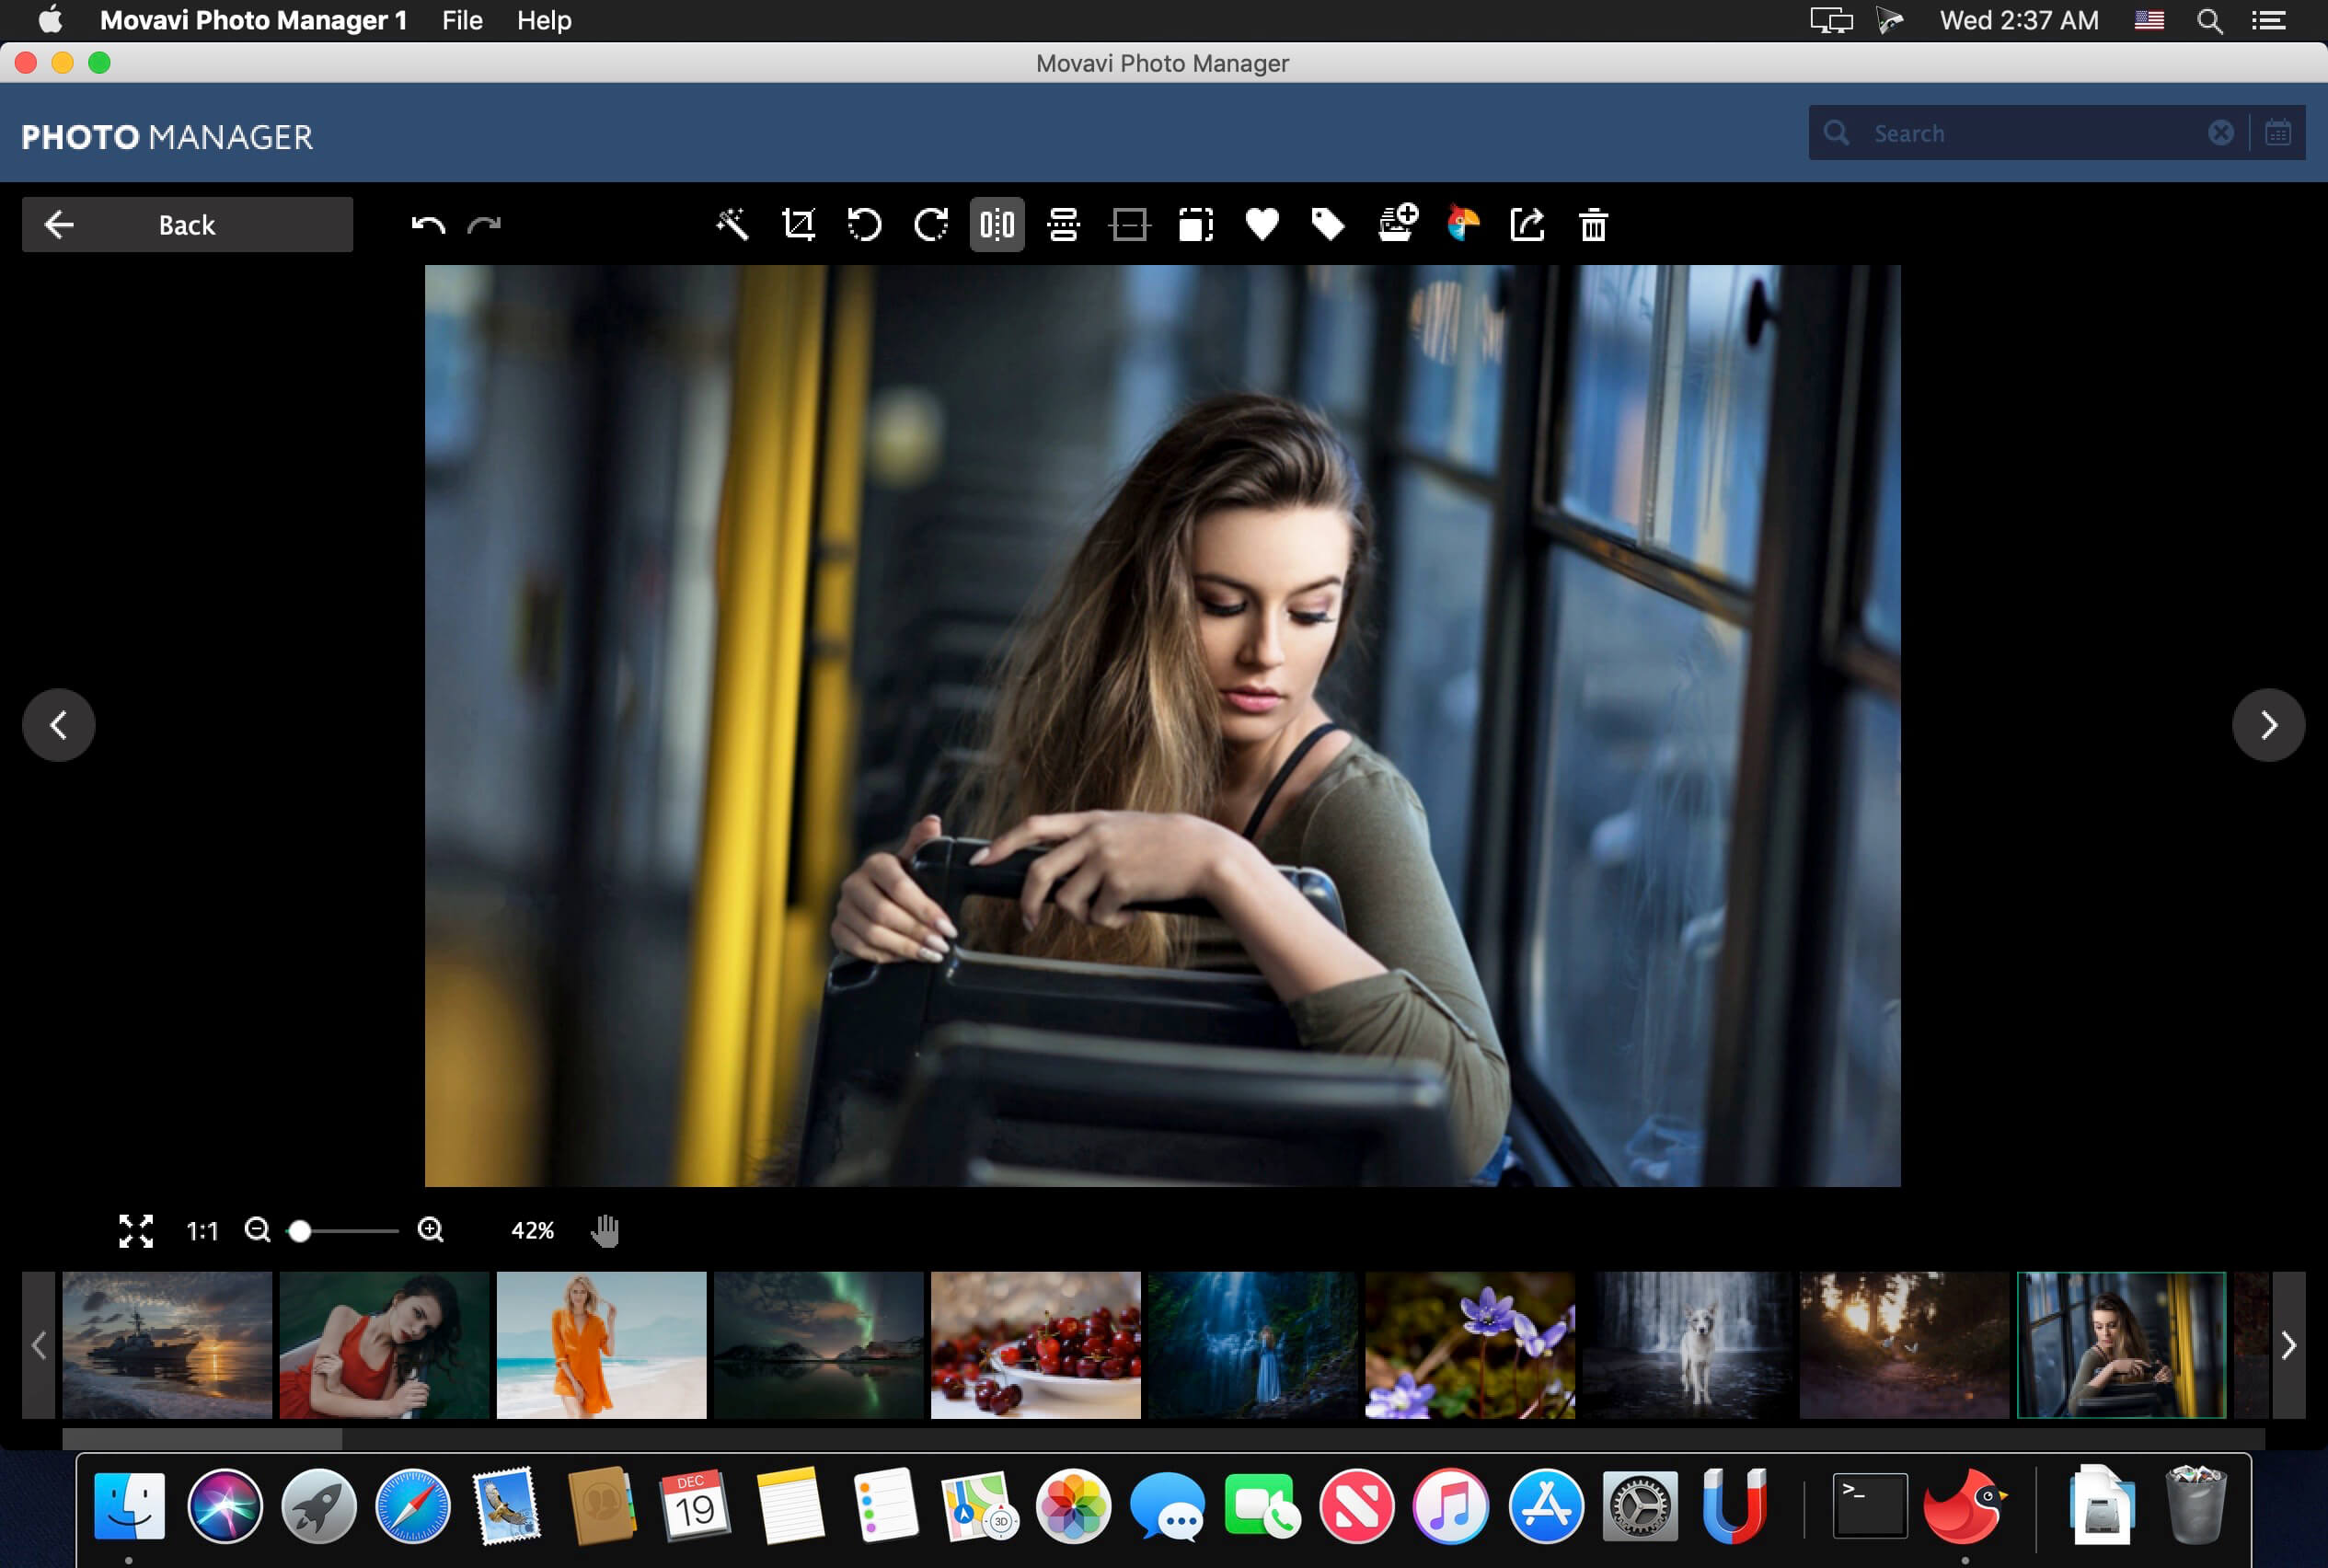2328x1568 pixels.
Task: Add photo to favorites with heart
Action: (x=1262, y=224)
